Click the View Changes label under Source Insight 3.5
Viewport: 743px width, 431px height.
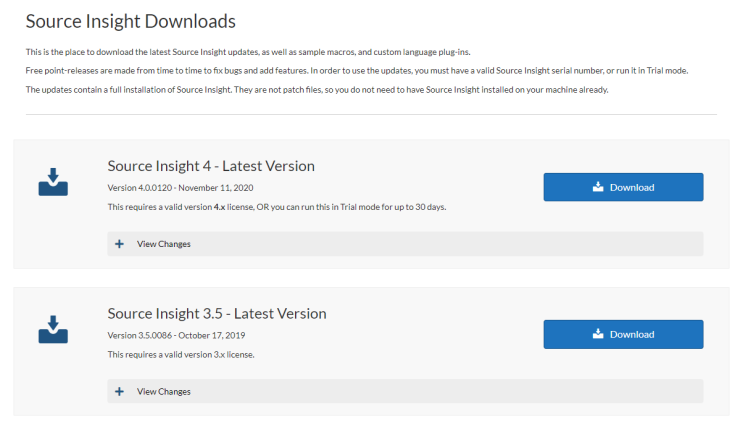(163, 392)
